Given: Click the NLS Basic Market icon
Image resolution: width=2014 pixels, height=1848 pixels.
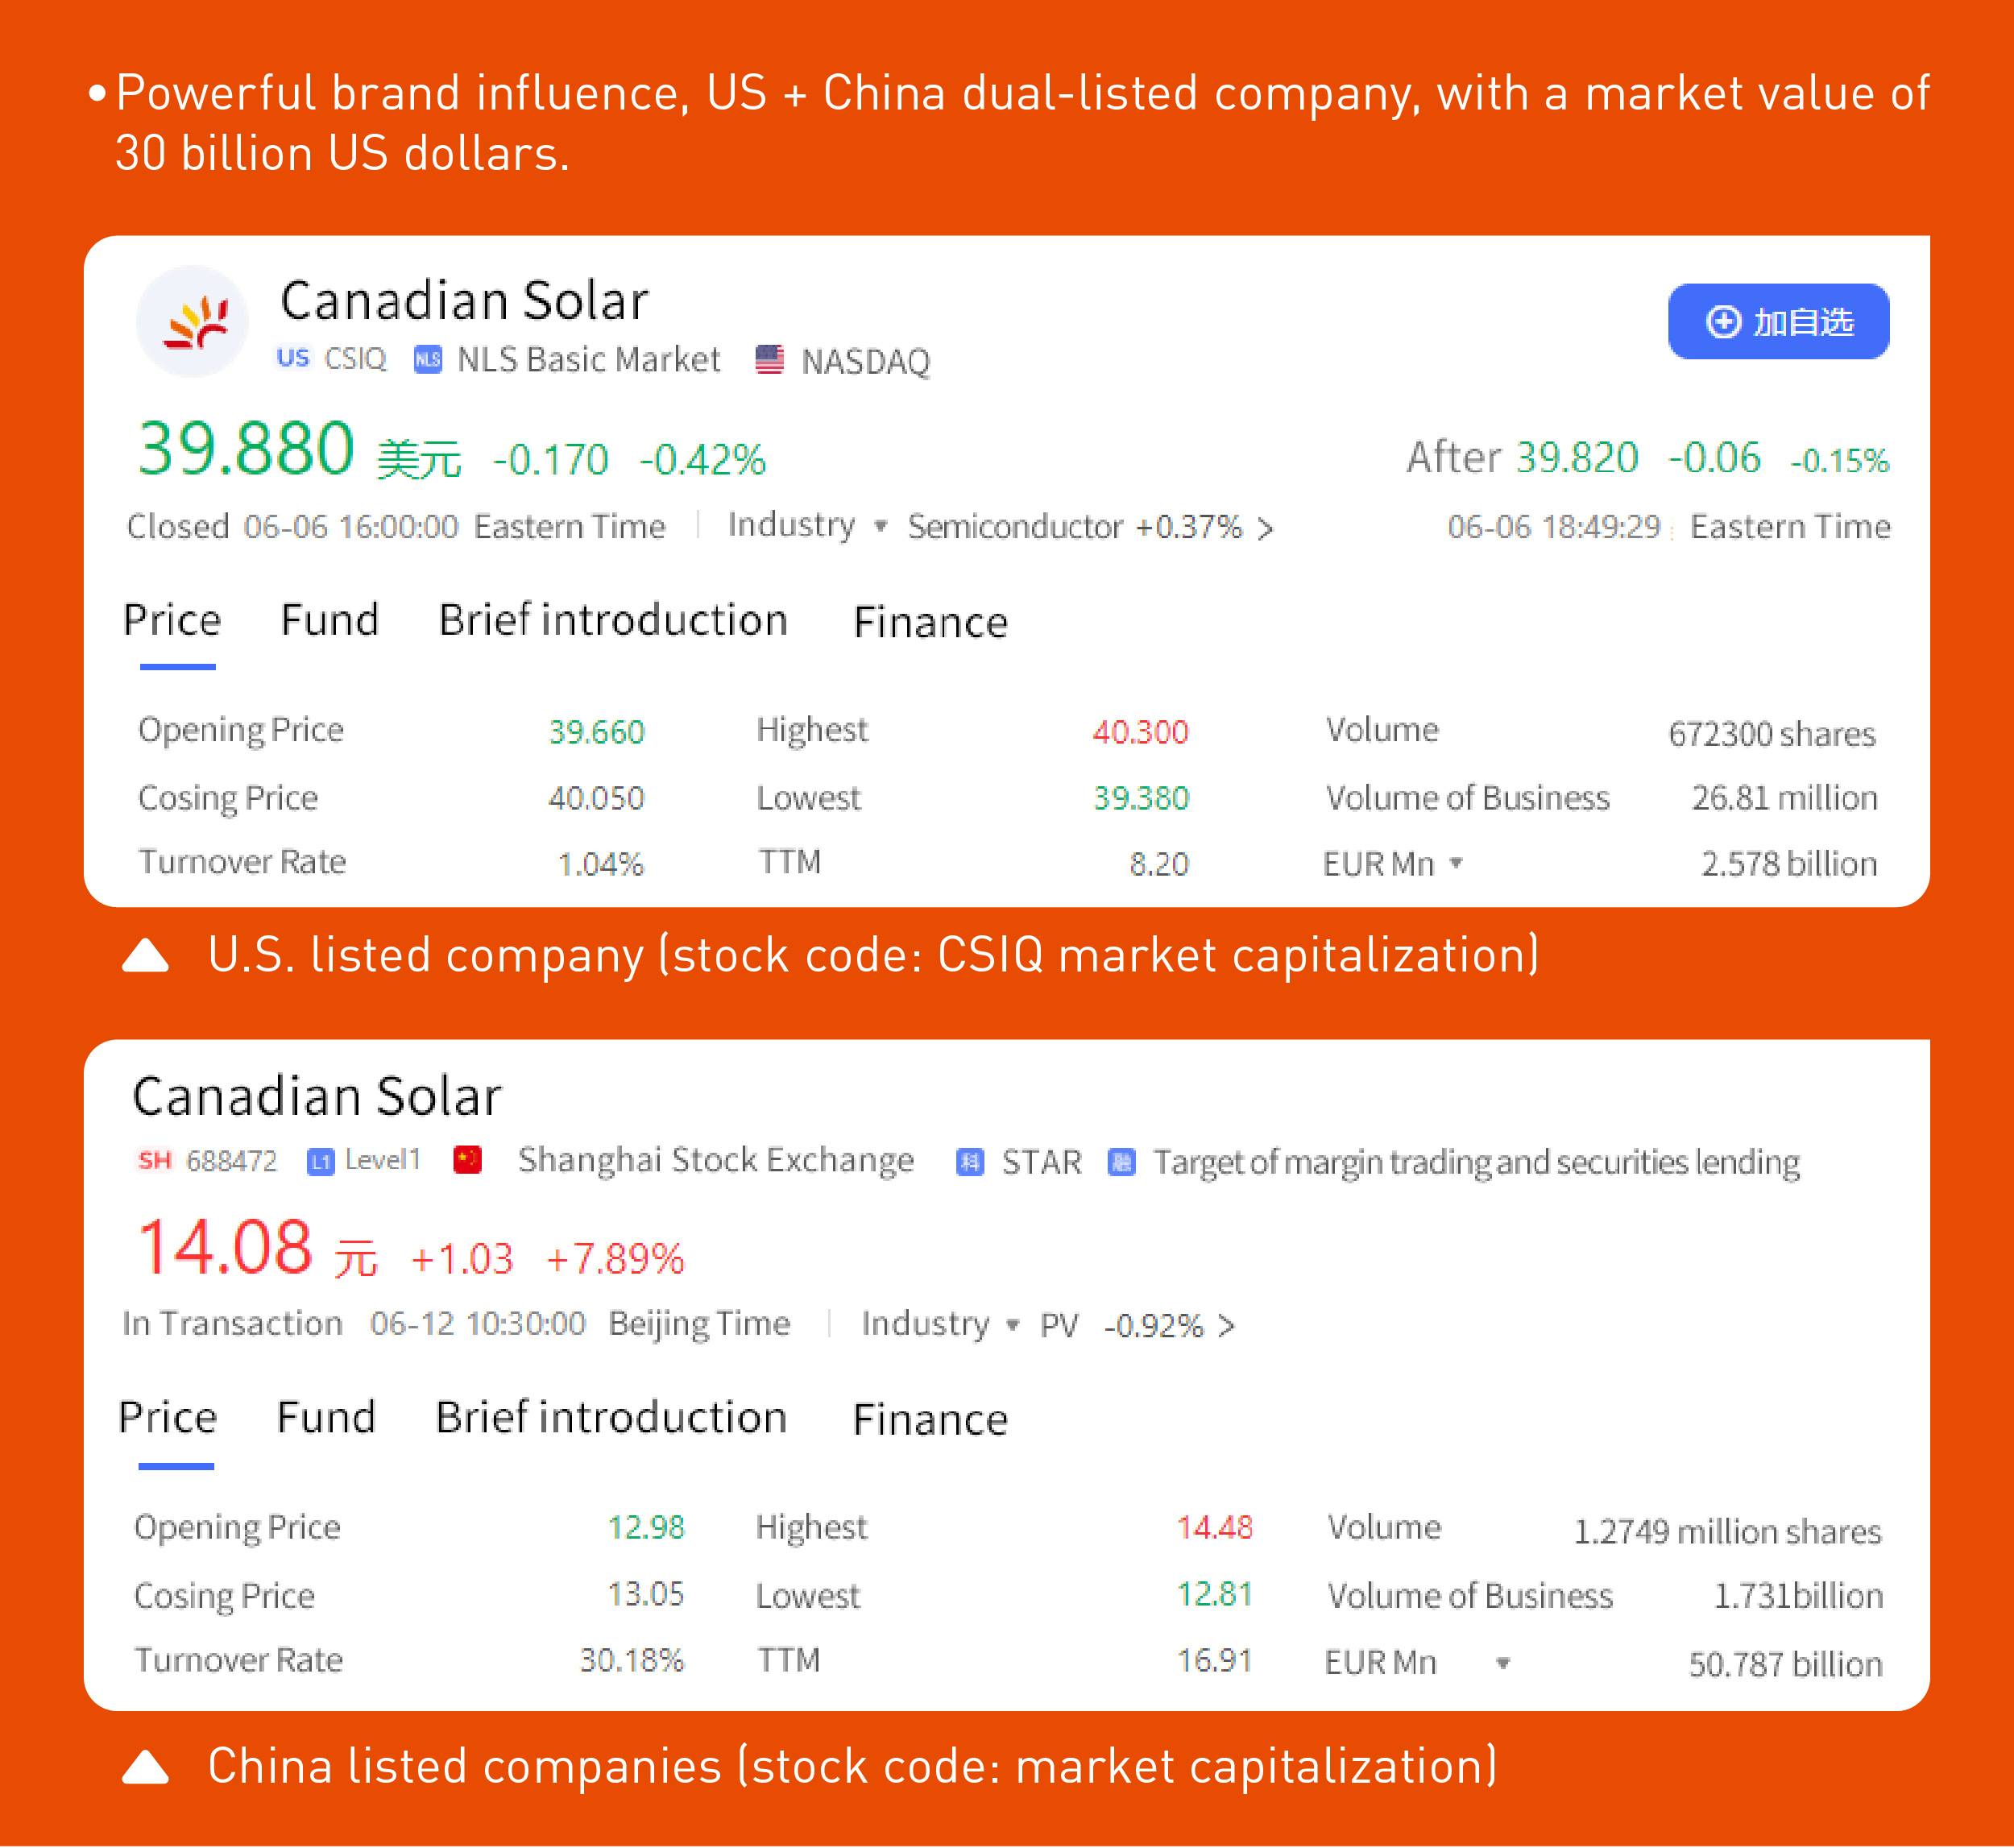Looking at the screenshot, I should pyautogui.click(x=427, y=360).
